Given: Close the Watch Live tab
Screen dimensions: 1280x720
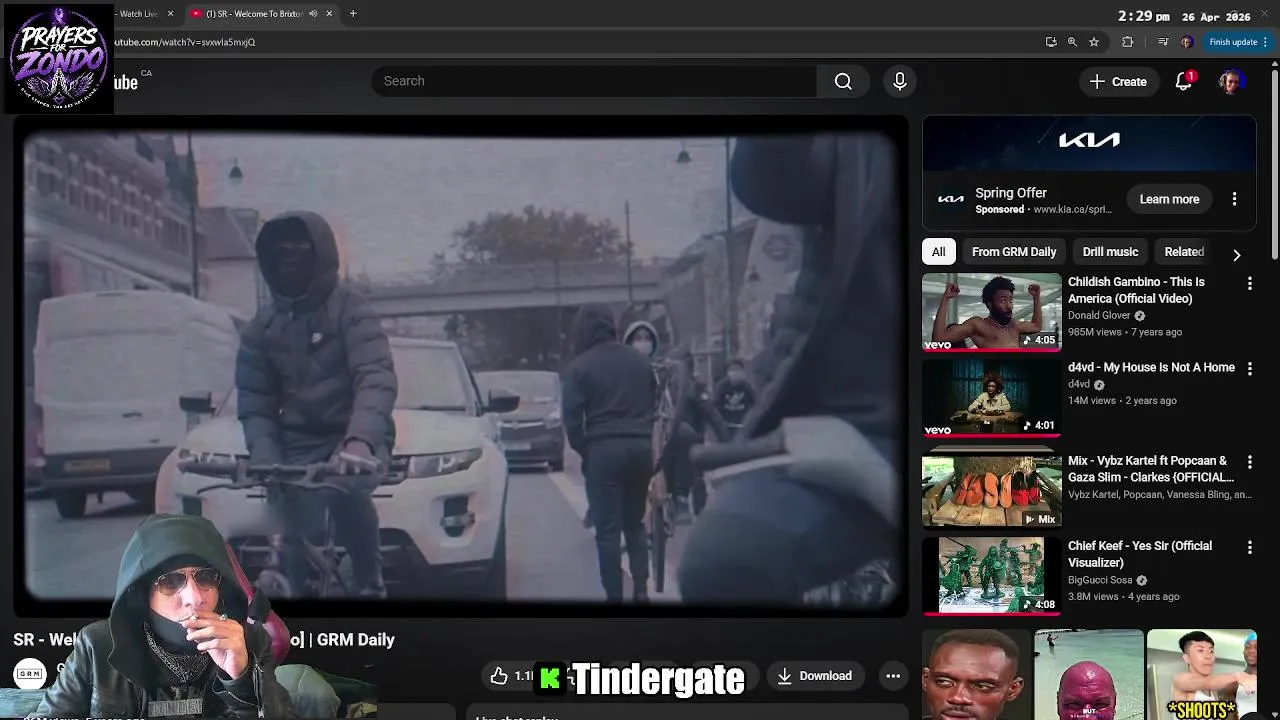Looking at the screenshot, I should pos(170,14).
